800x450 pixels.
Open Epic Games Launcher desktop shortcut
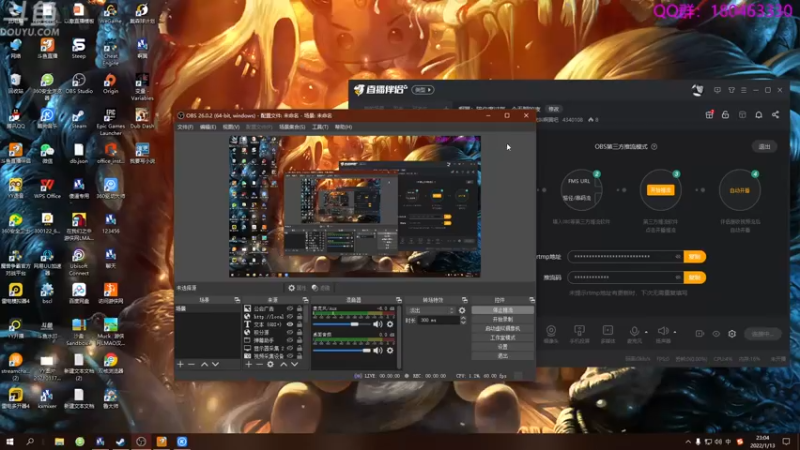click(110, 121)
